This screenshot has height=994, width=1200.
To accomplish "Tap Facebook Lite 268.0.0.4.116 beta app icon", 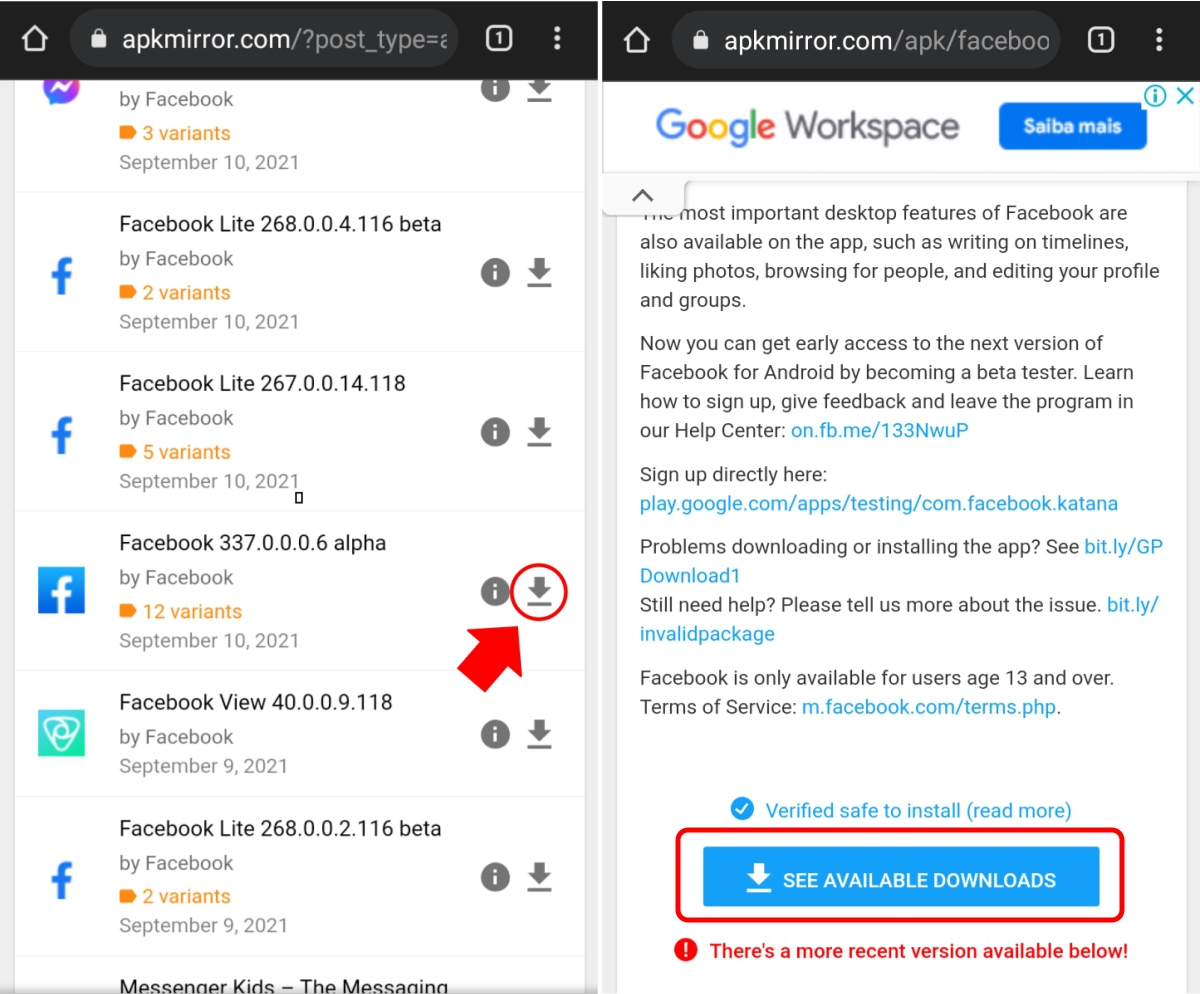I will tap(61, 274).
